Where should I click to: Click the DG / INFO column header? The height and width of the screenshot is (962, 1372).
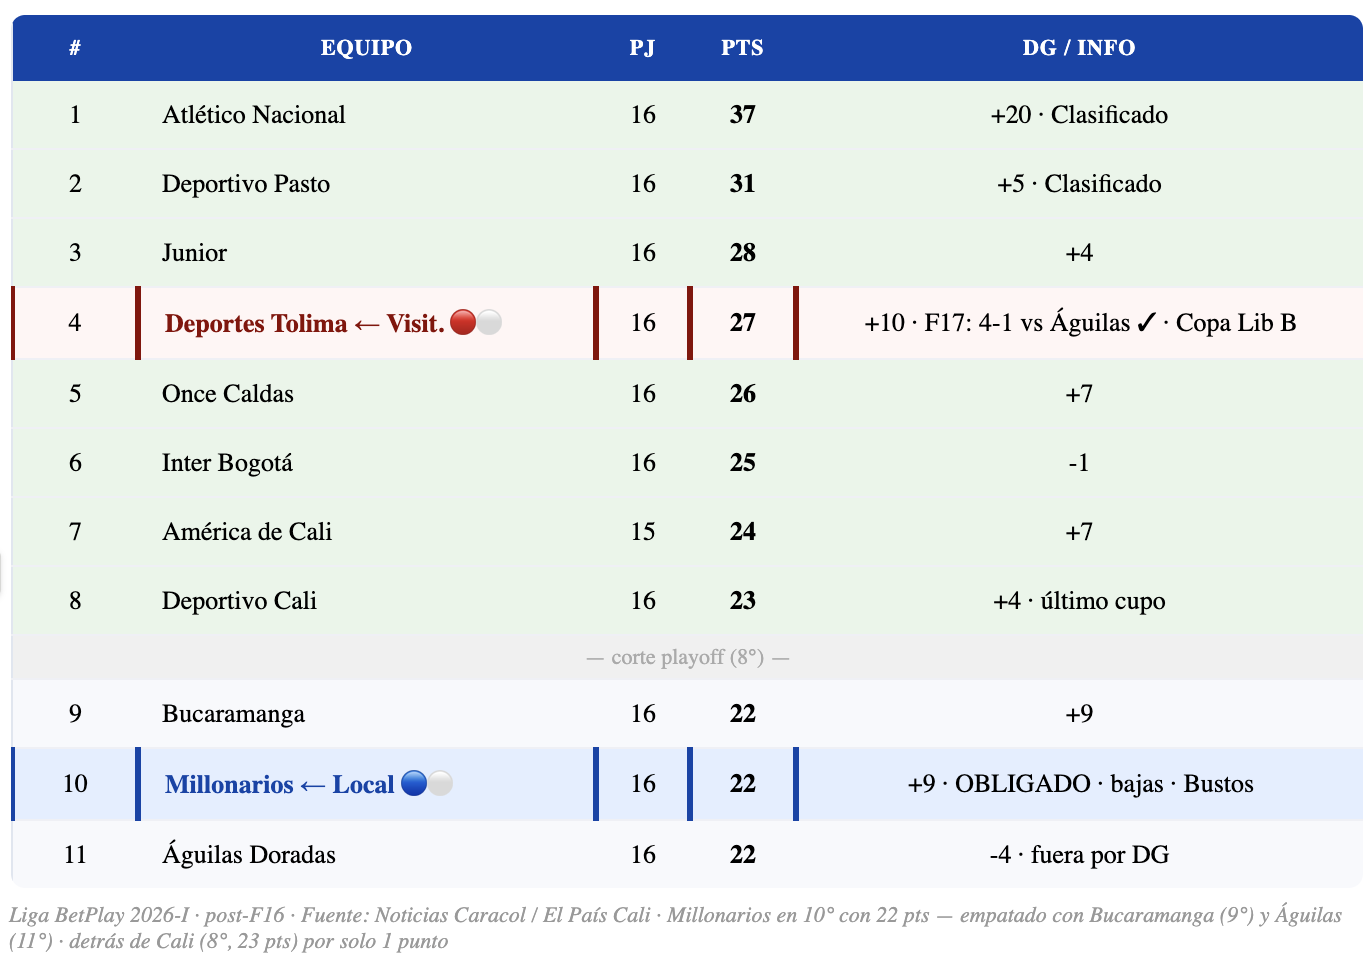1079,47
